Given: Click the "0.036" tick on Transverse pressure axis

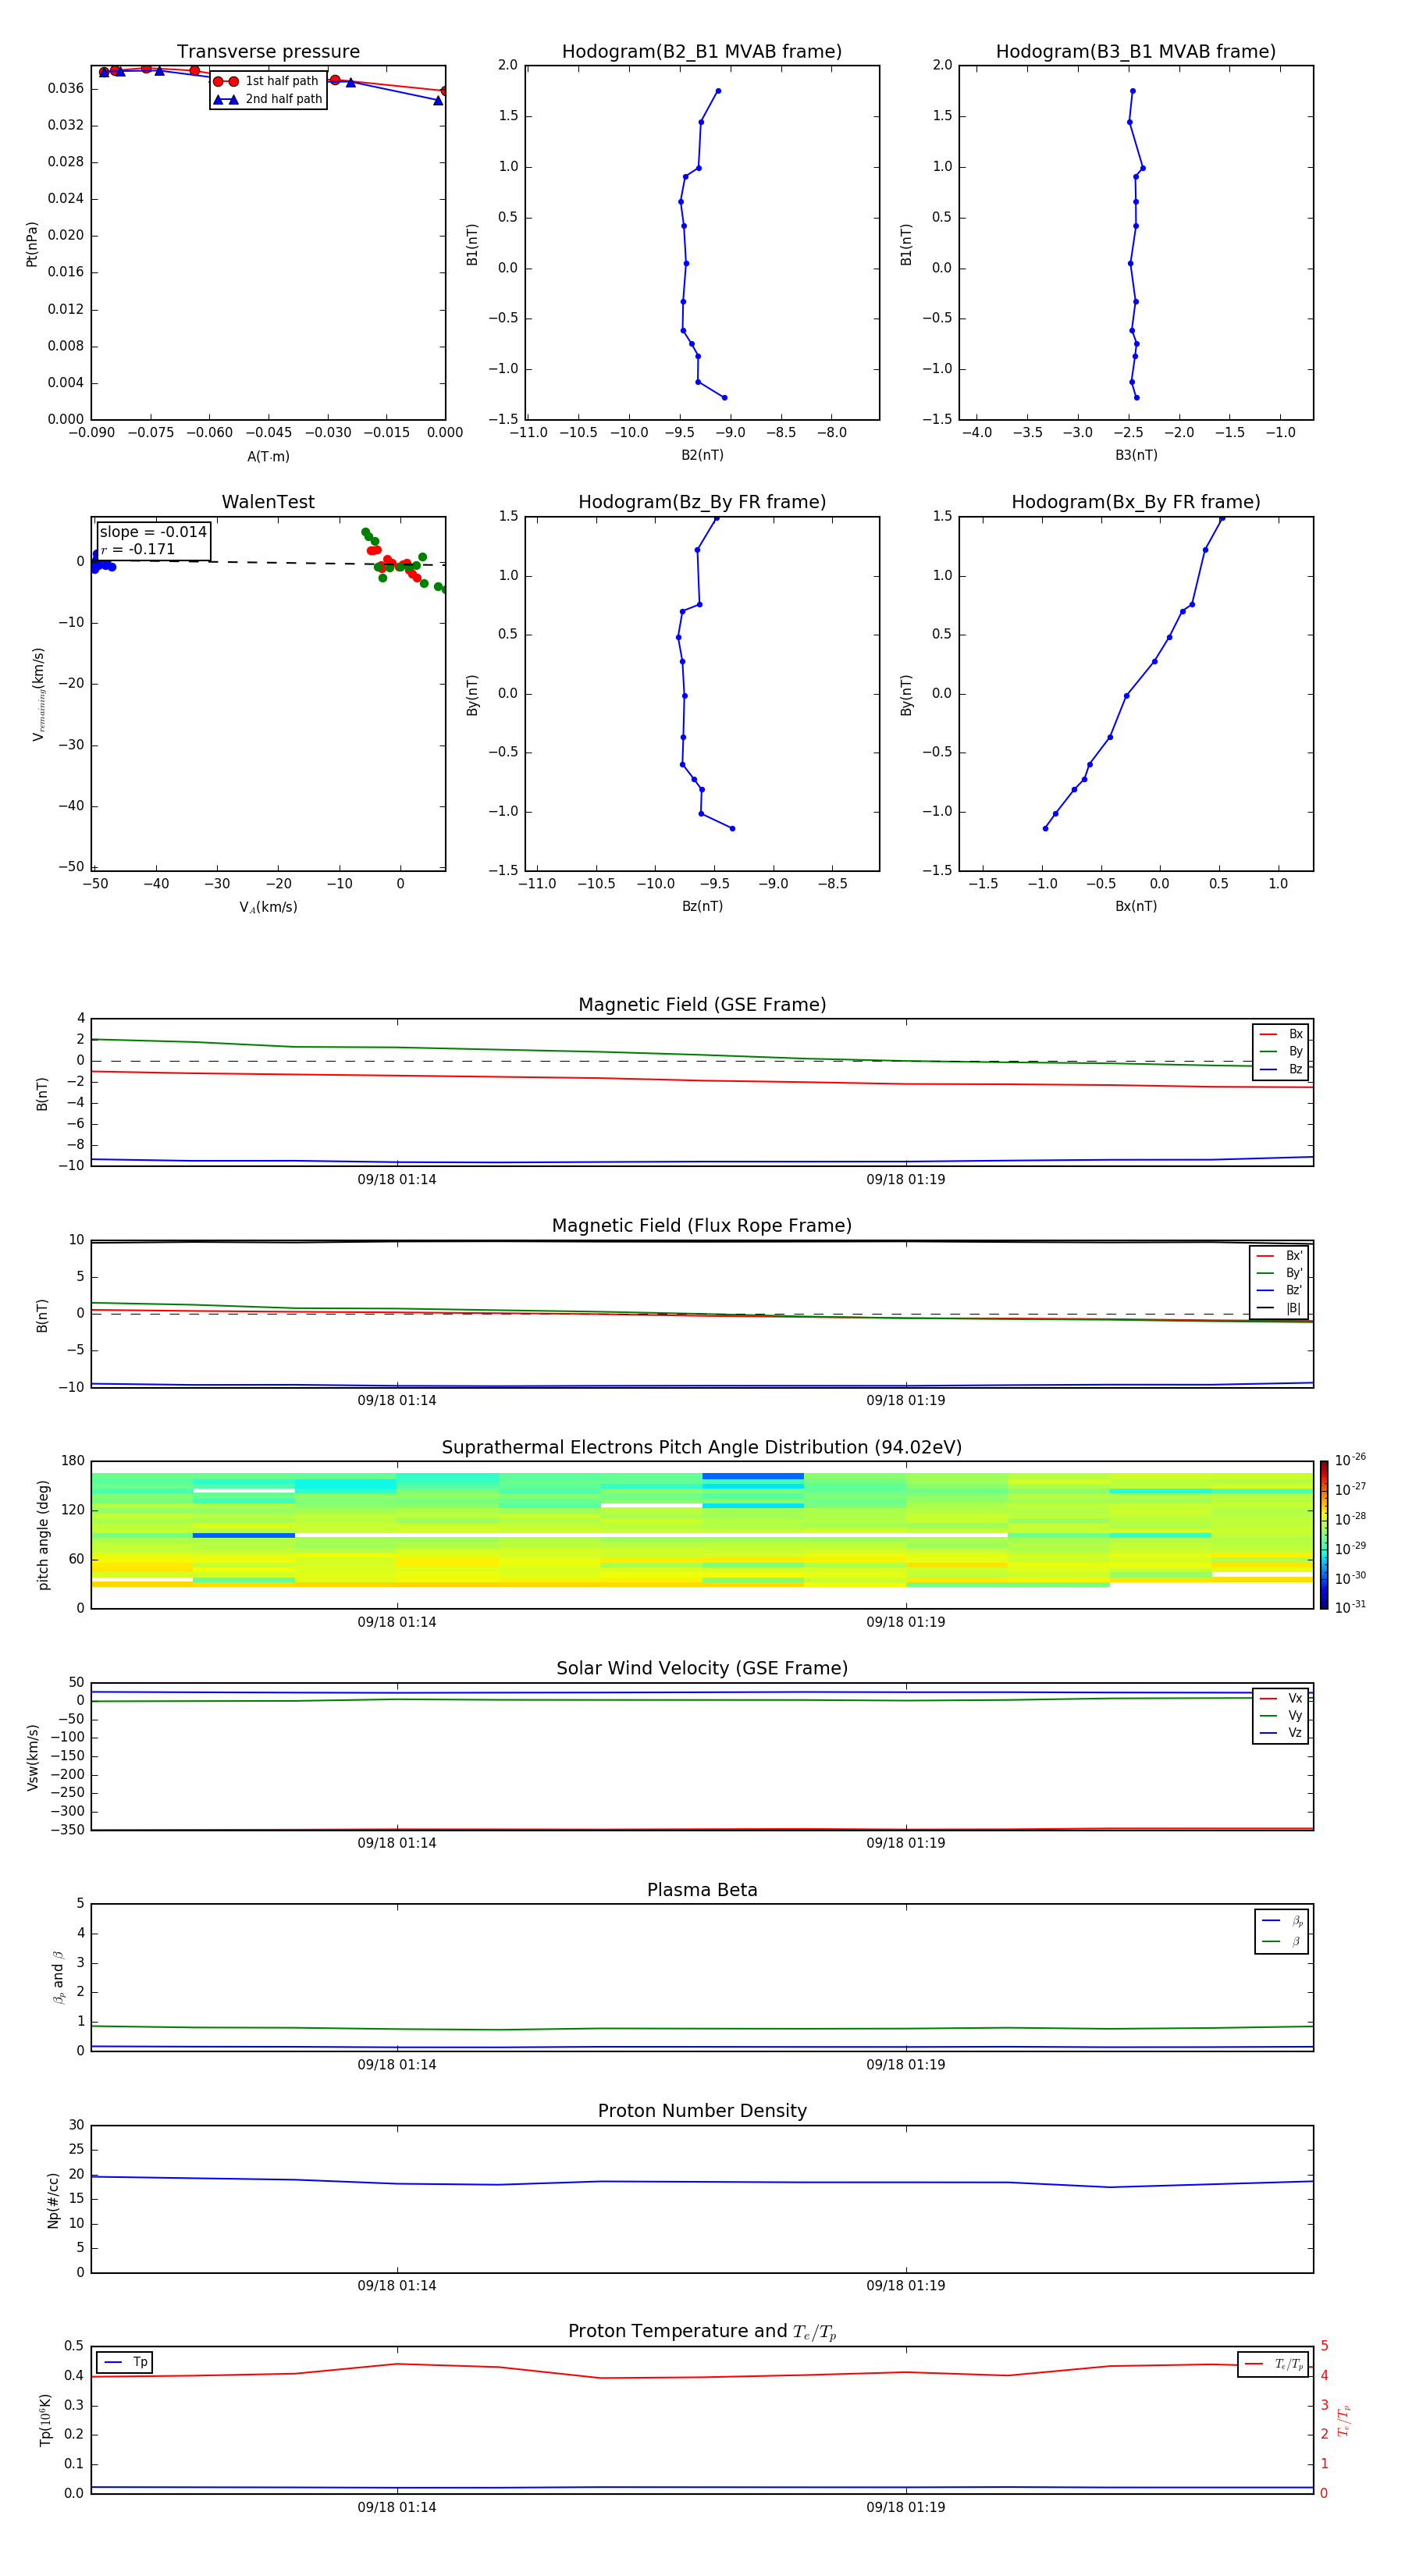Looking at the screenshot, I should (x=65, y=89).
